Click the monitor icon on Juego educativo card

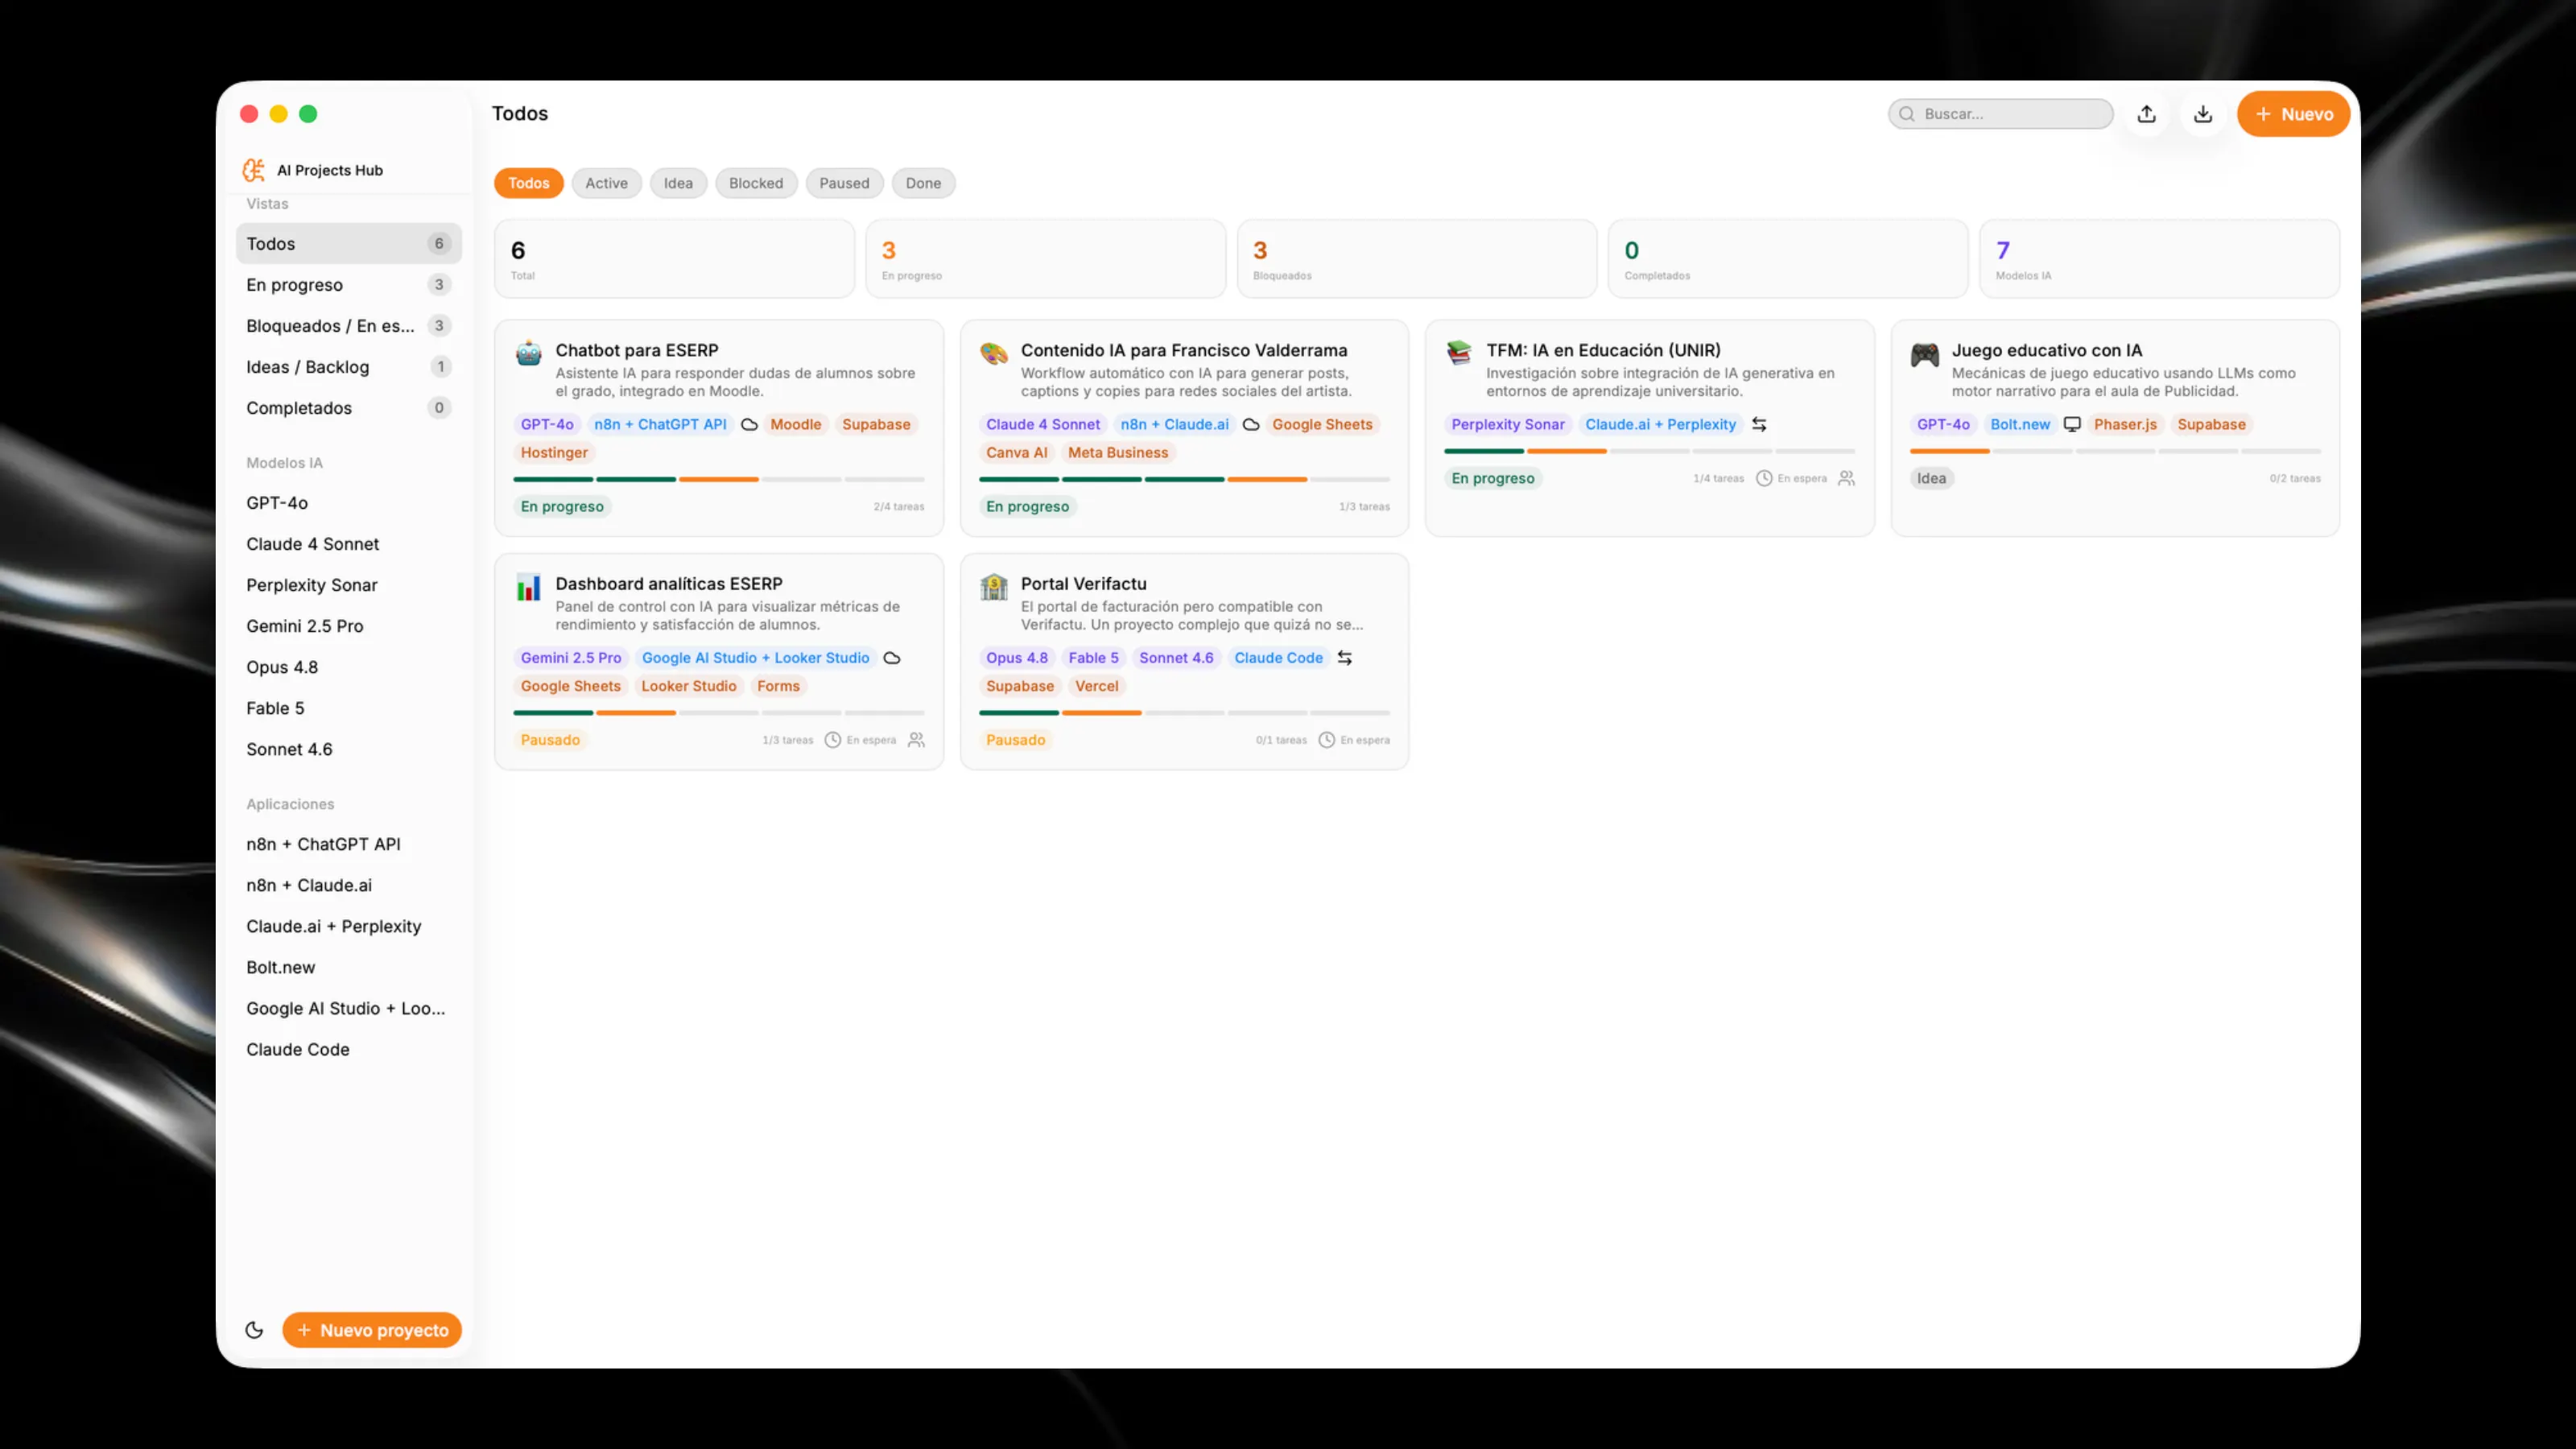[x=2072, y=424]
